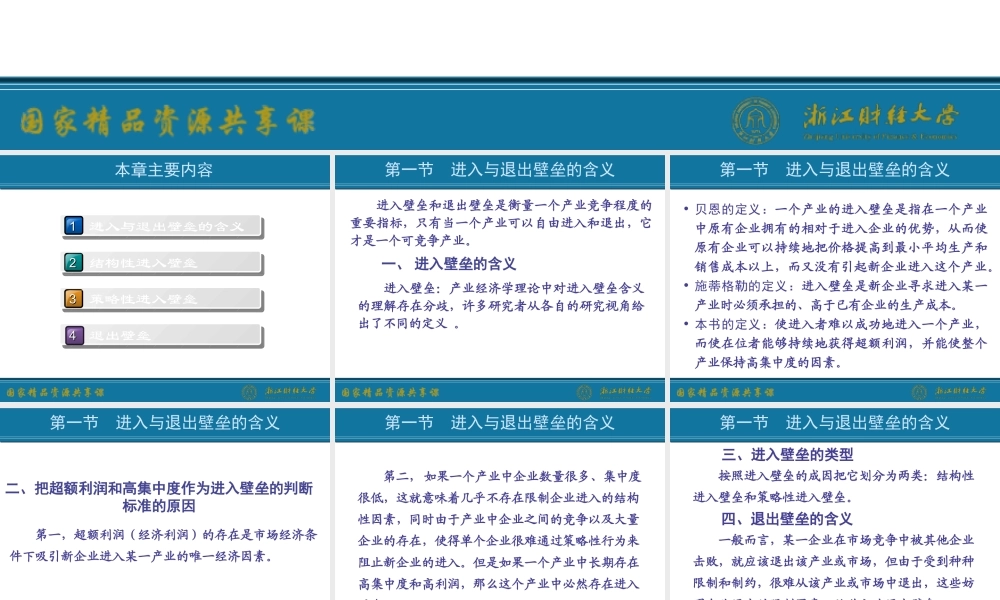Select the purple numbered badge 4 icon
Viewport: 1000px width, 600px height.
coord(73,336)
